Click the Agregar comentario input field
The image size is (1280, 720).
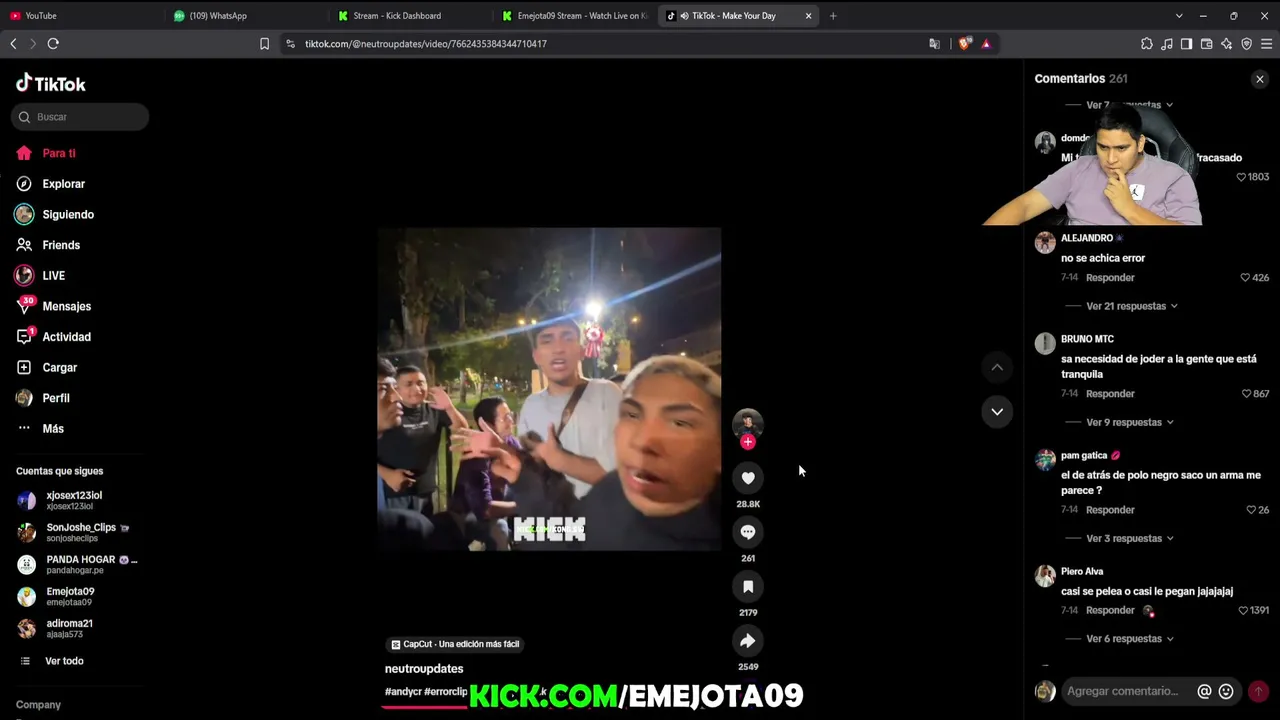pyautogui.click(x=1123, y=691)
